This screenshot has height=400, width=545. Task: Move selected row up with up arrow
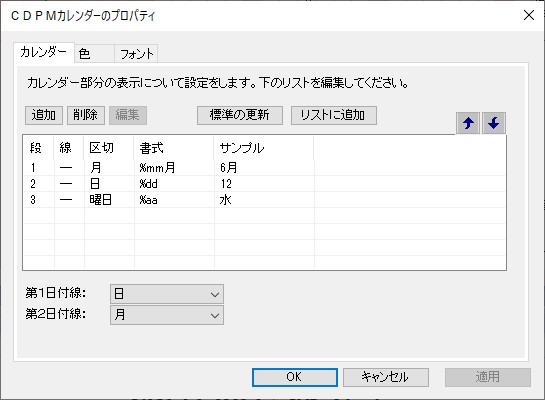[468, 123]
